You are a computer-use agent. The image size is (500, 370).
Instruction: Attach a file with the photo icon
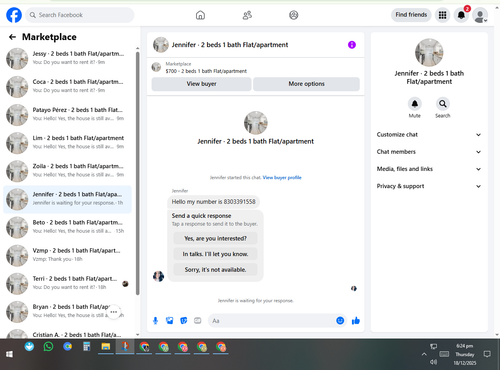pos(170,321)
